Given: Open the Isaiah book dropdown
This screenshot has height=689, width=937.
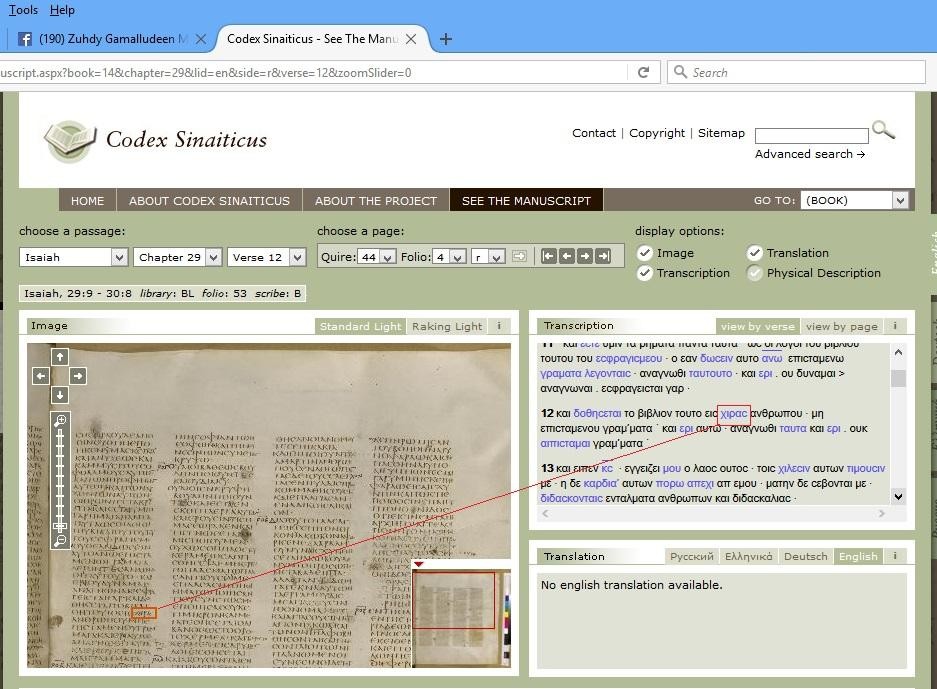Looking at the screenshot, I should pos(74,257).
